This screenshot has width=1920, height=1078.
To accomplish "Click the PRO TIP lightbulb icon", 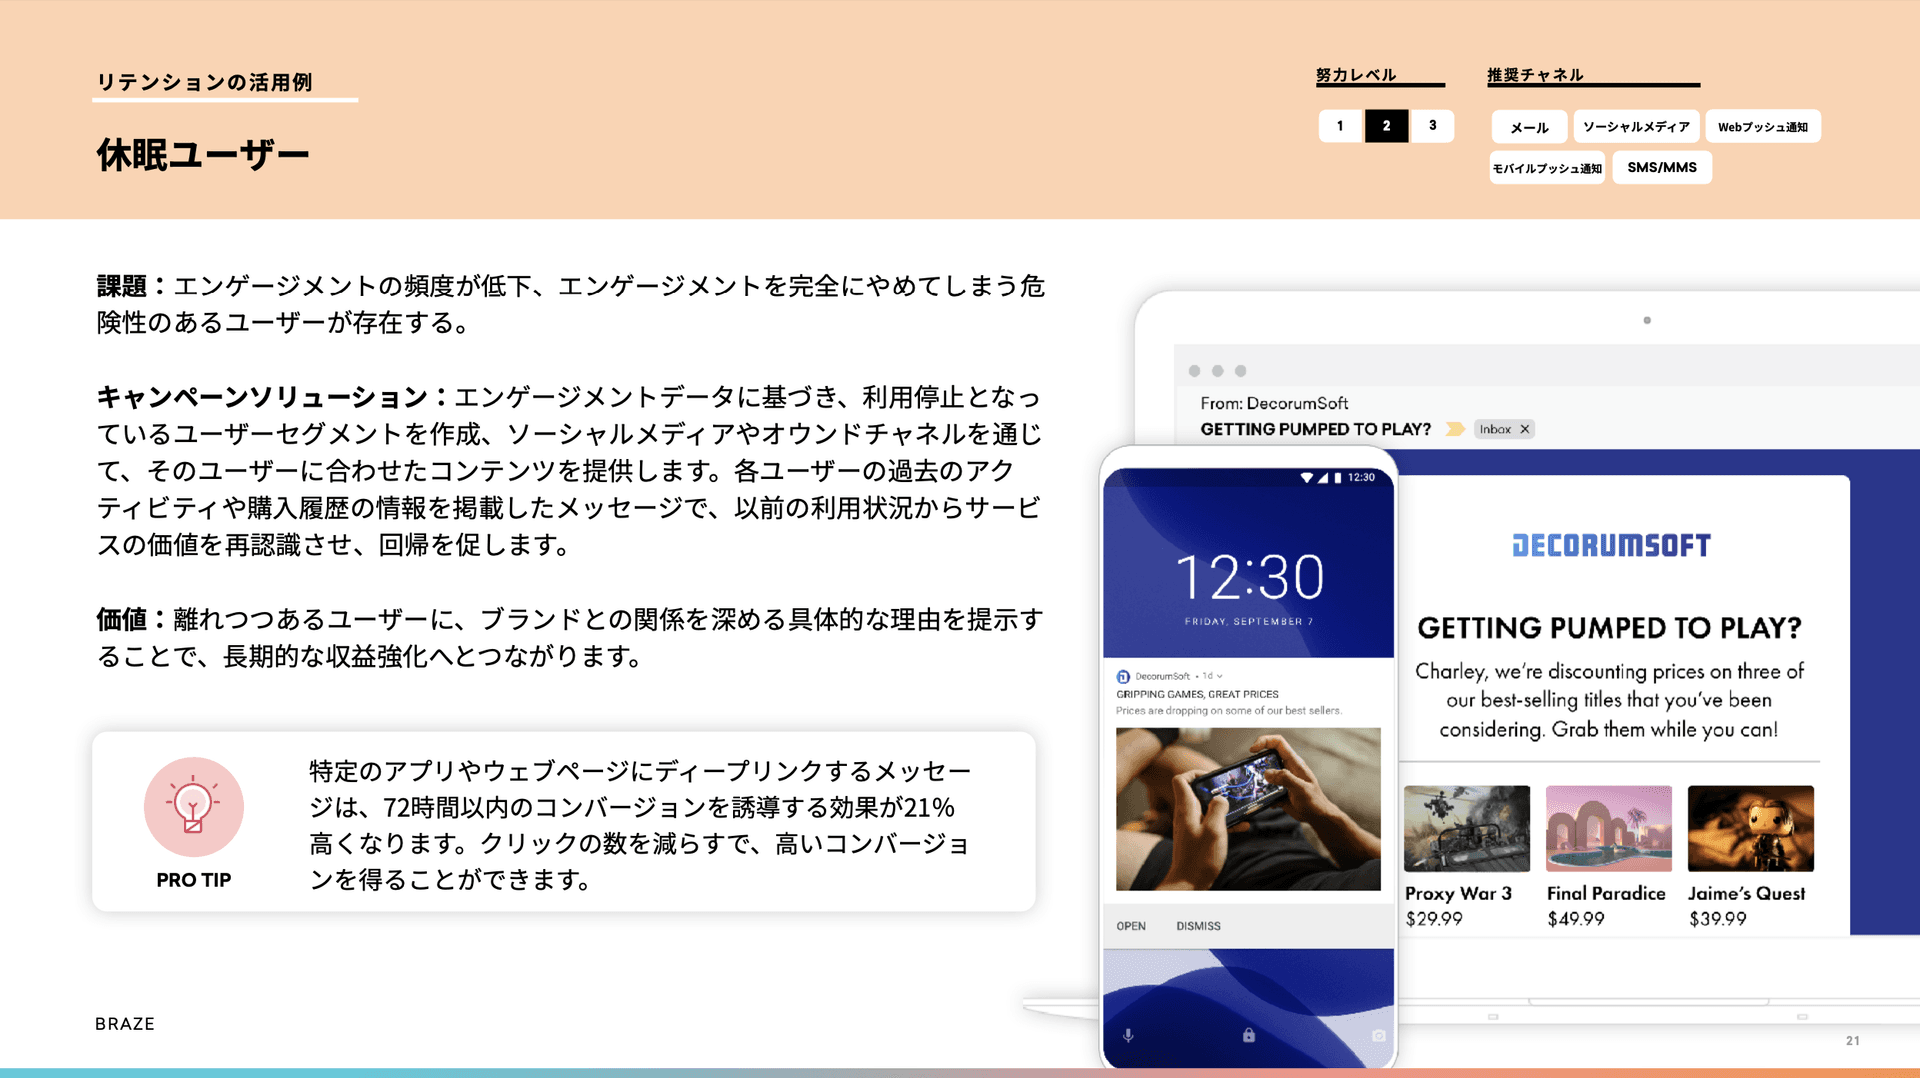I will point(193,806).
